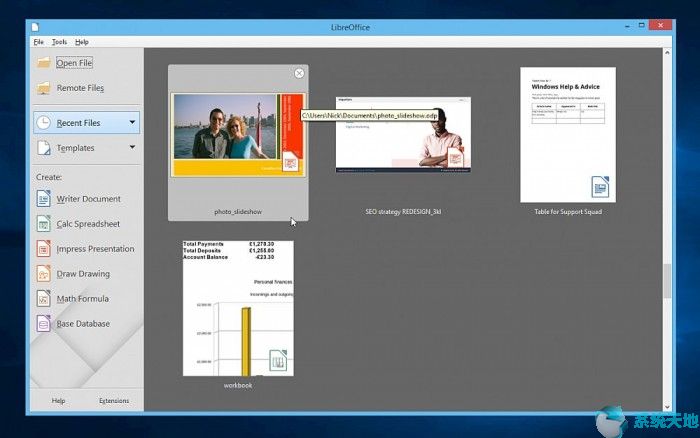Image resolution: width=700 pixels, height=438 pixels.
Task: Click the Open File folder icon
Action: [44, 63]
